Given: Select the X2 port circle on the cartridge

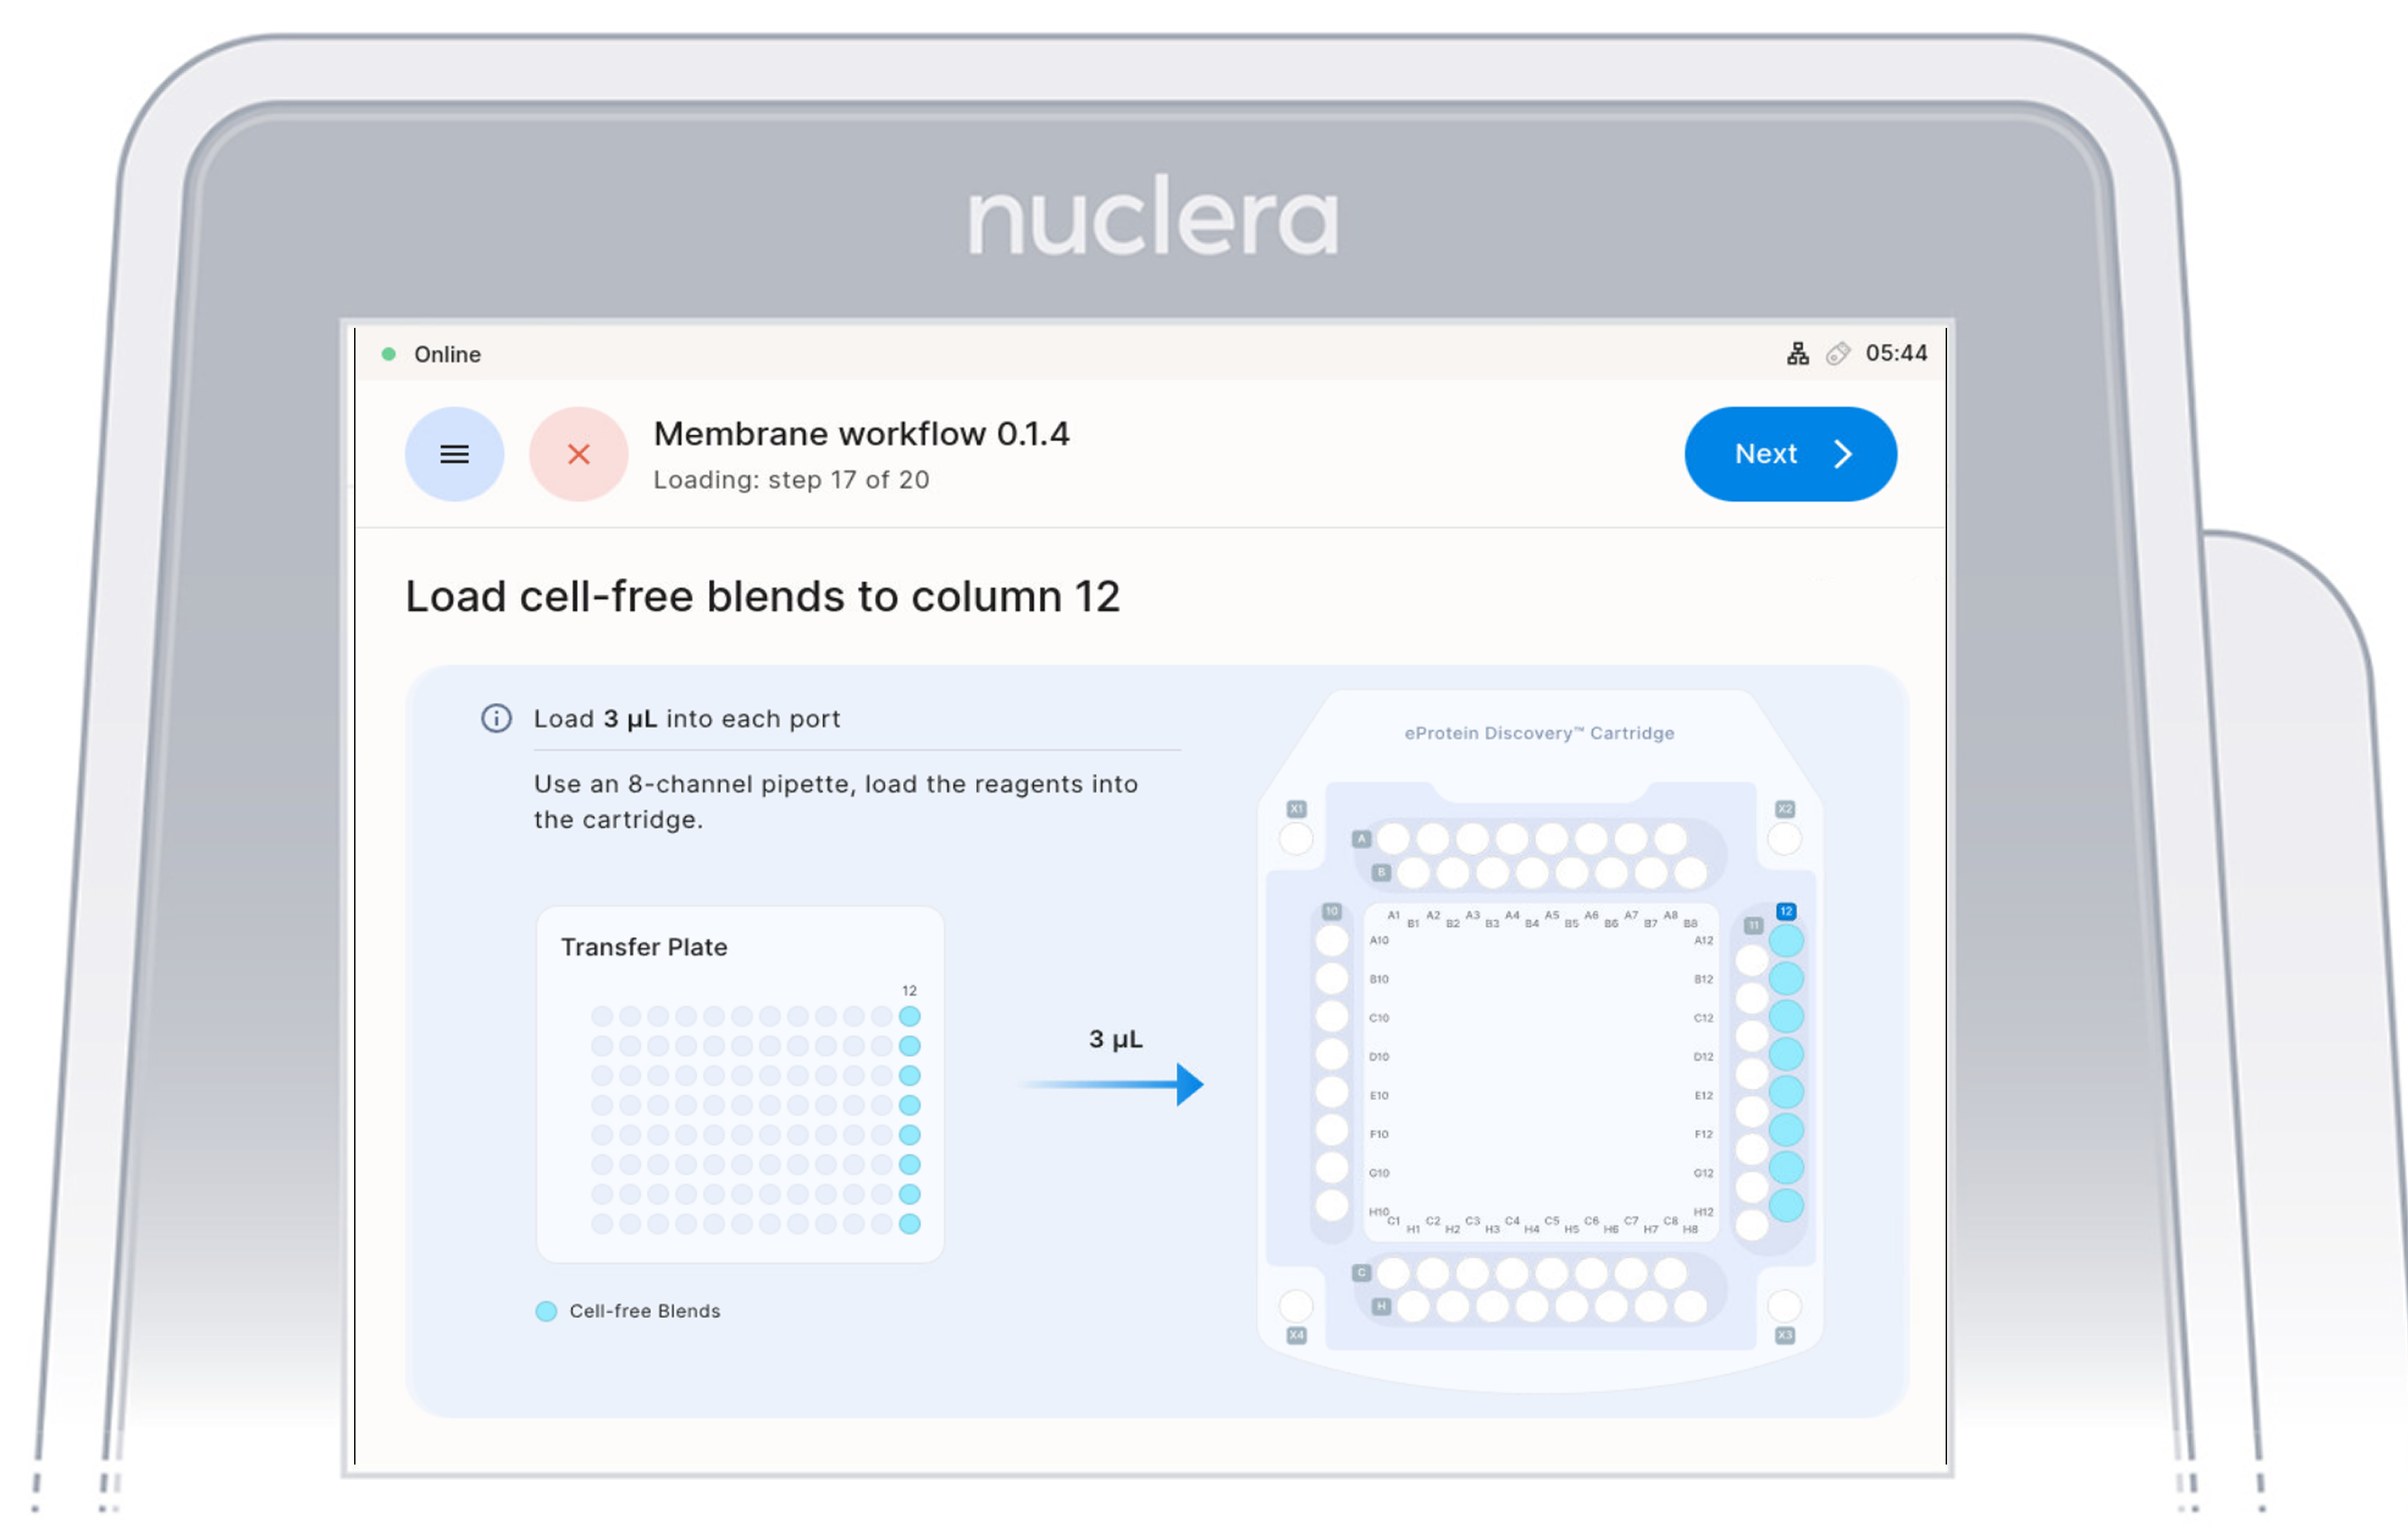Looking at the screenshot, I should (1784, 838).
